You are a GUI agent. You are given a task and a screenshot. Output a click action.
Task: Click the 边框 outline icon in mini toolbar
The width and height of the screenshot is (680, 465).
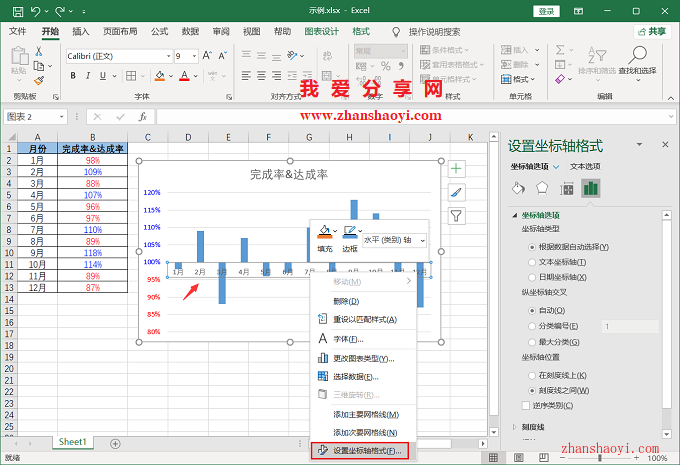click(x=350, y=232)
